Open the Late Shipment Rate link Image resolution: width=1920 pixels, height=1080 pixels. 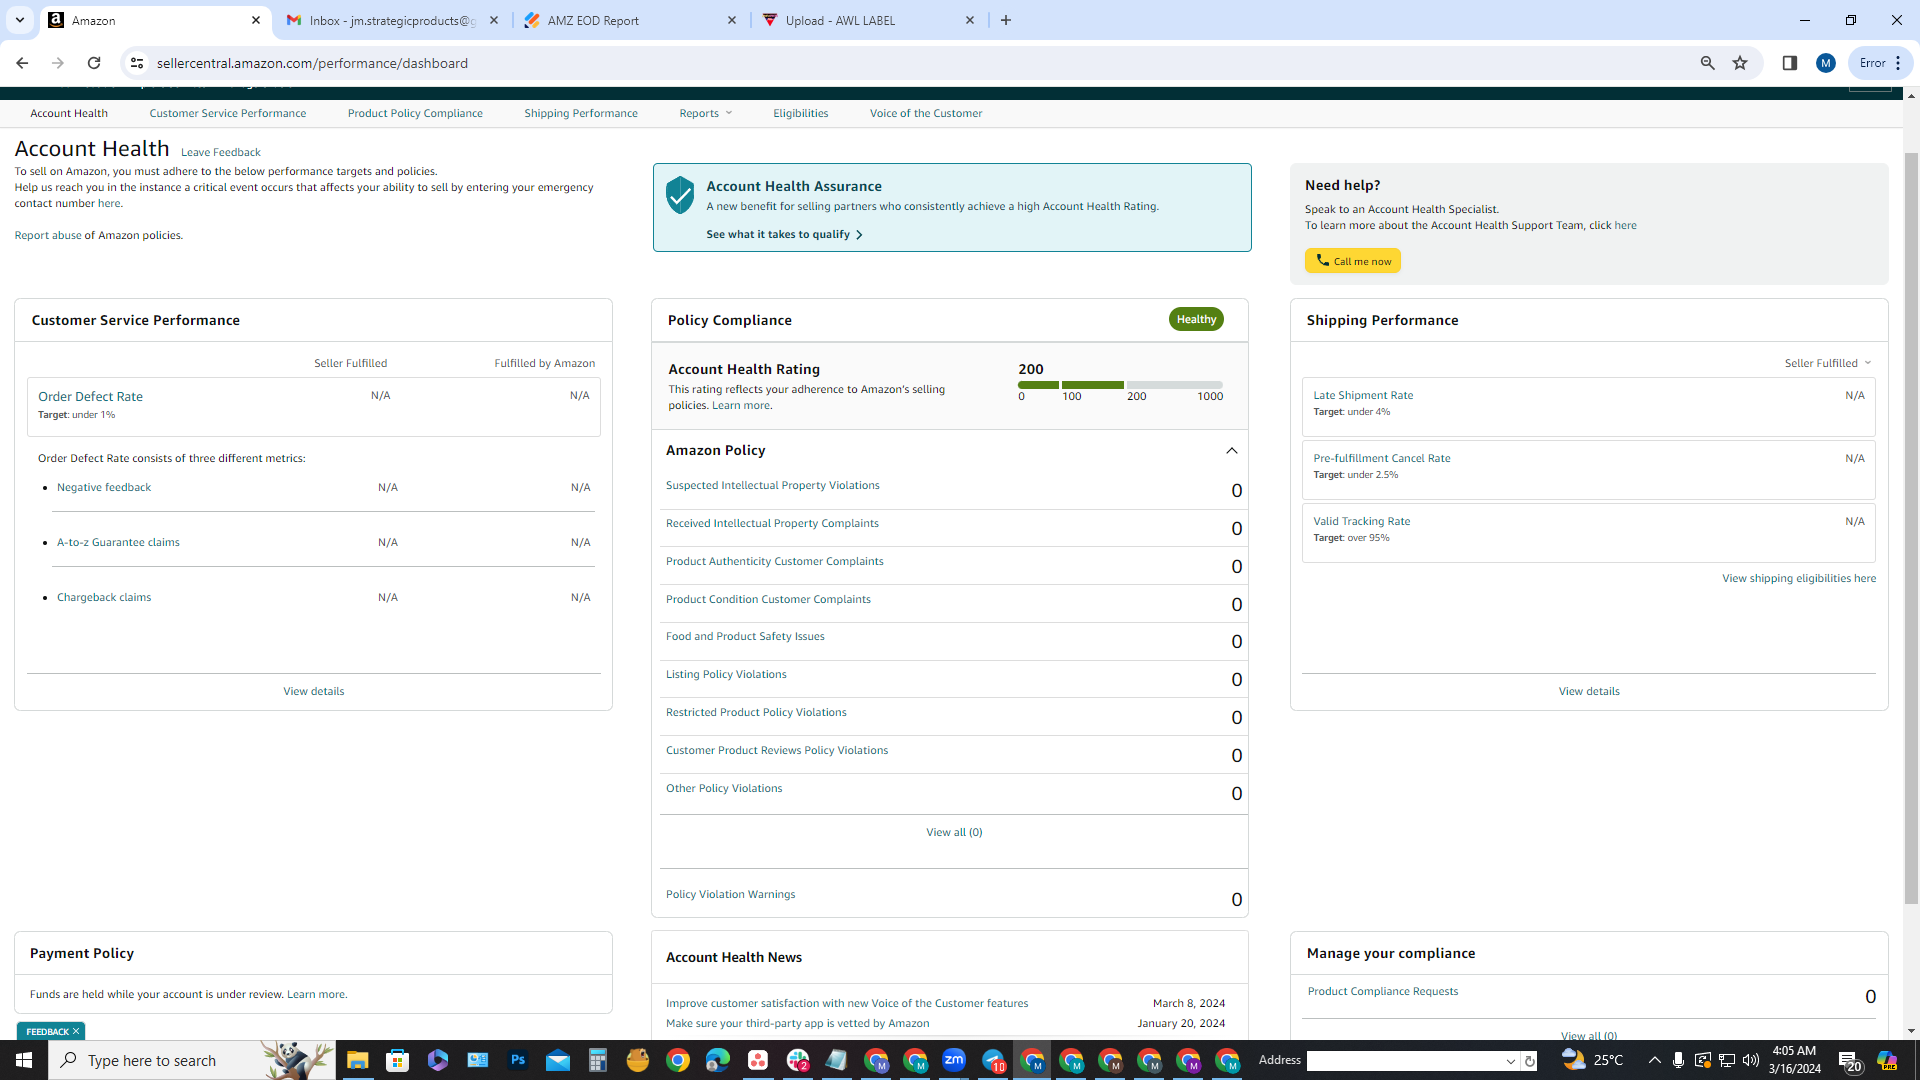tap(1363, 395)
